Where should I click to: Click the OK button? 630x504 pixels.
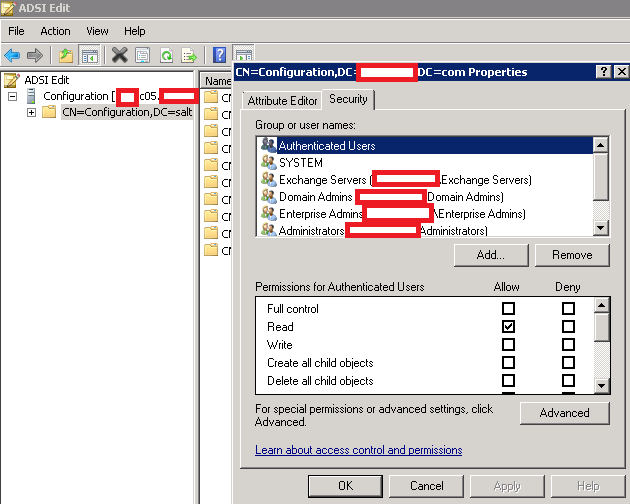click(345, 486)
